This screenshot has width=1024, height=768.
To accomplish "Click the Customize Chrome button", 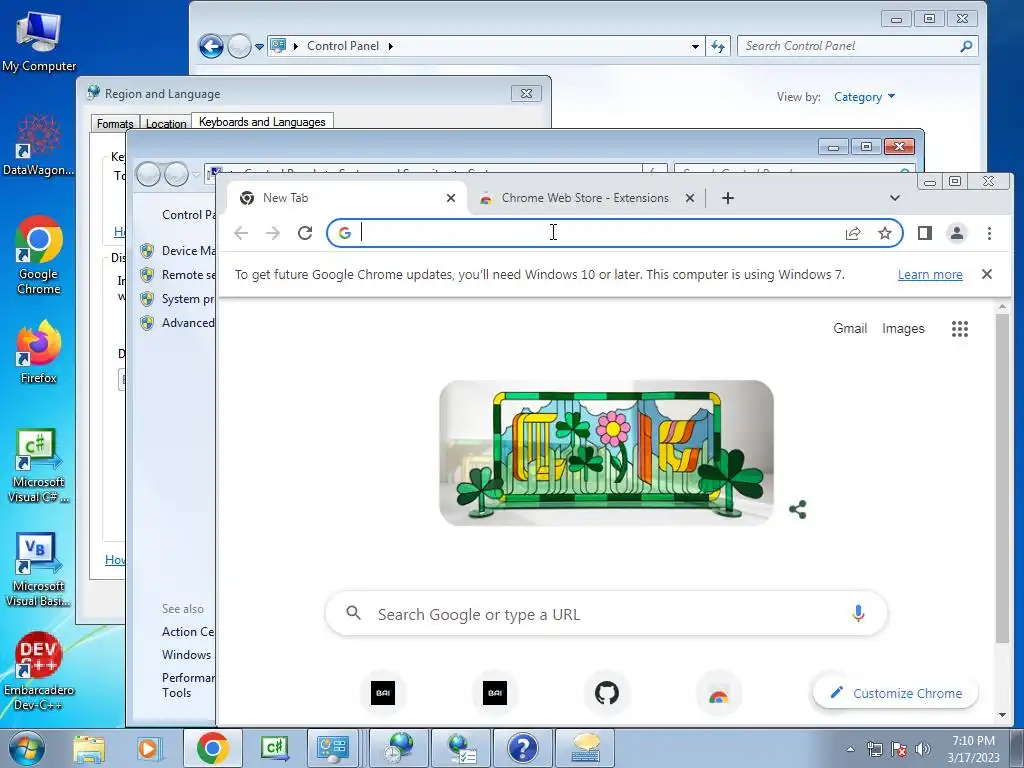I will pos(895,693).
